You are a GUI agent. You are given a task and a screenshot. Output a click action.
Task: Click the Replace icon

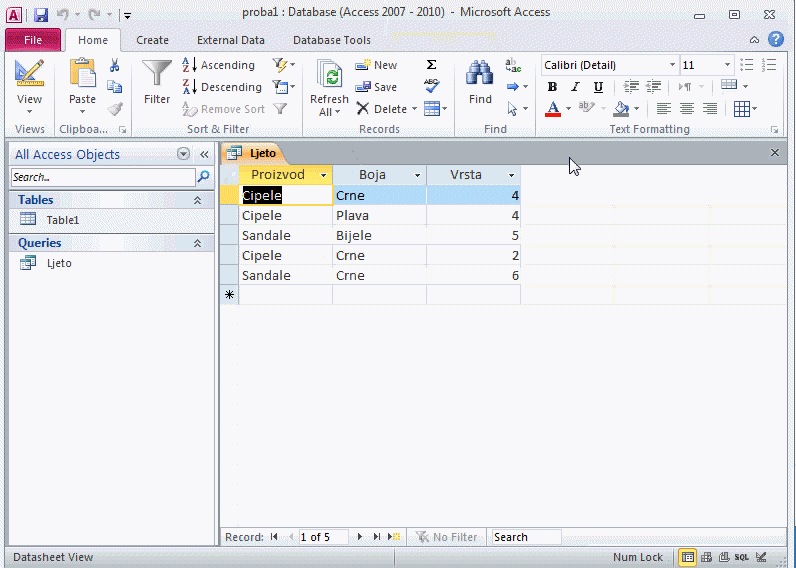[x=513, y=65]
